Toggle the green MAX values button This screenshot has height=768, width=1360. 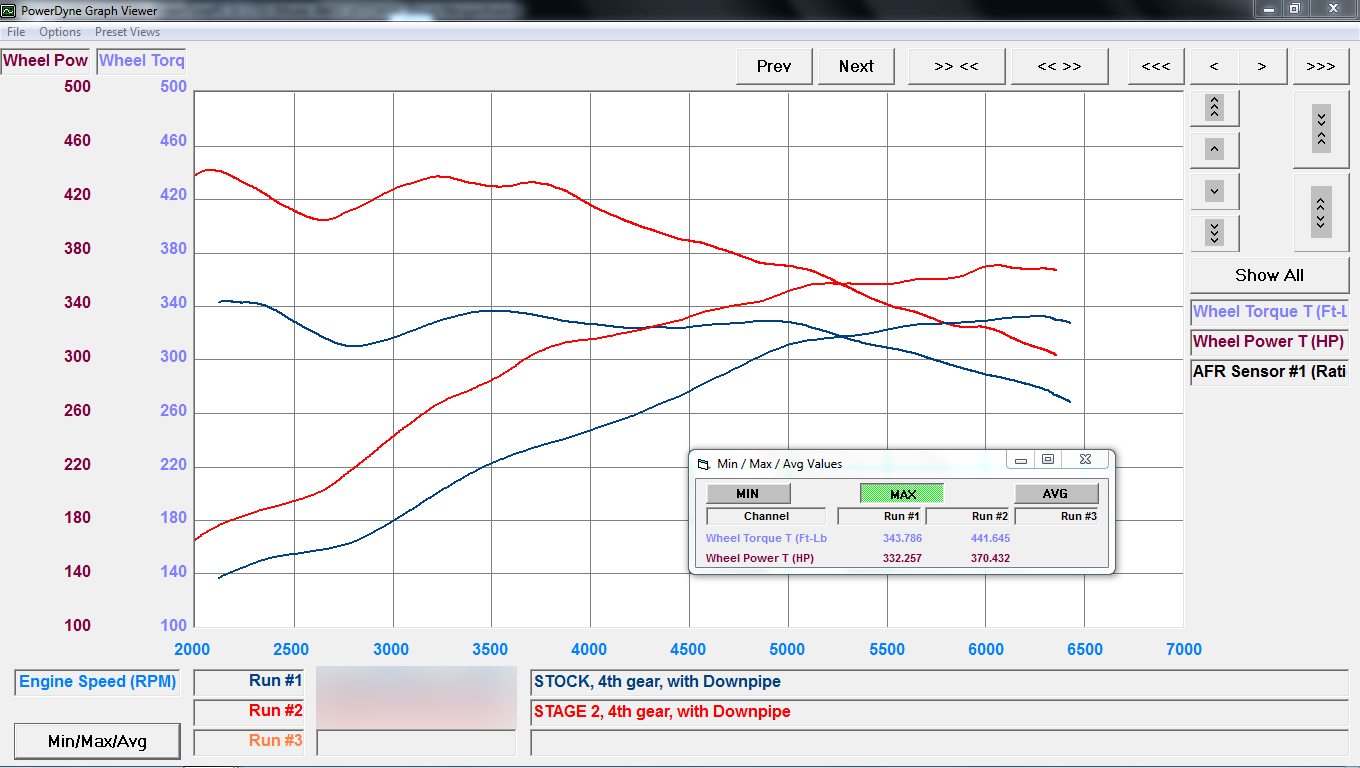point(902,493)
